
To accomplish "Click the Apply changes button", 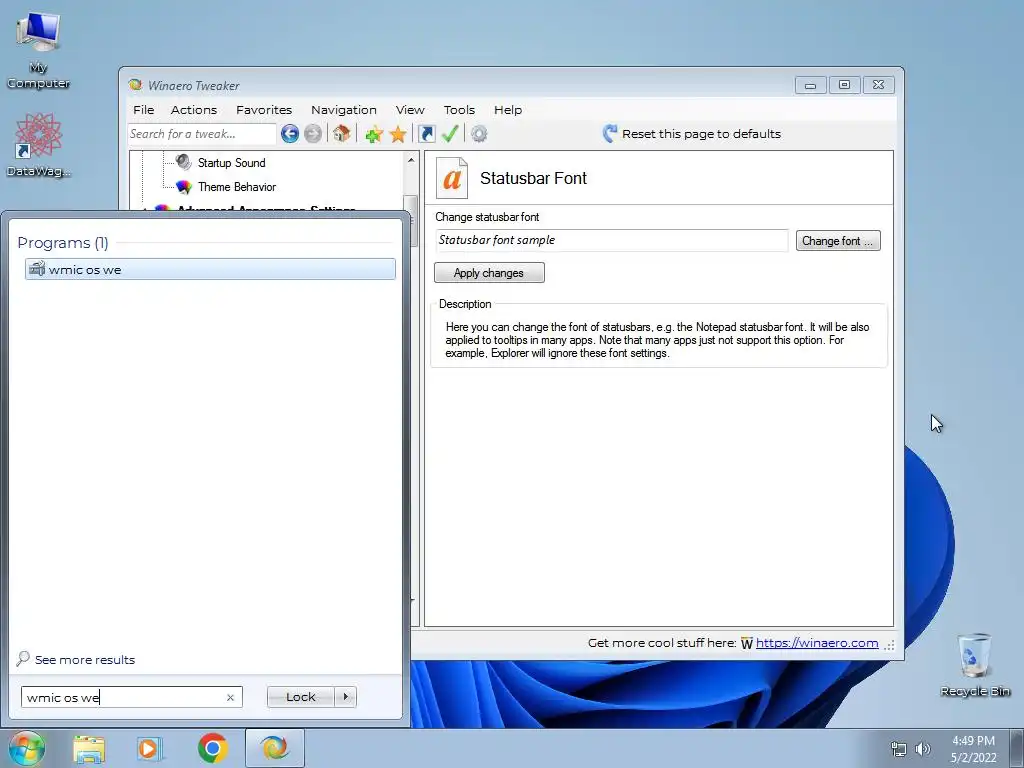I will (x=489, y=273).
